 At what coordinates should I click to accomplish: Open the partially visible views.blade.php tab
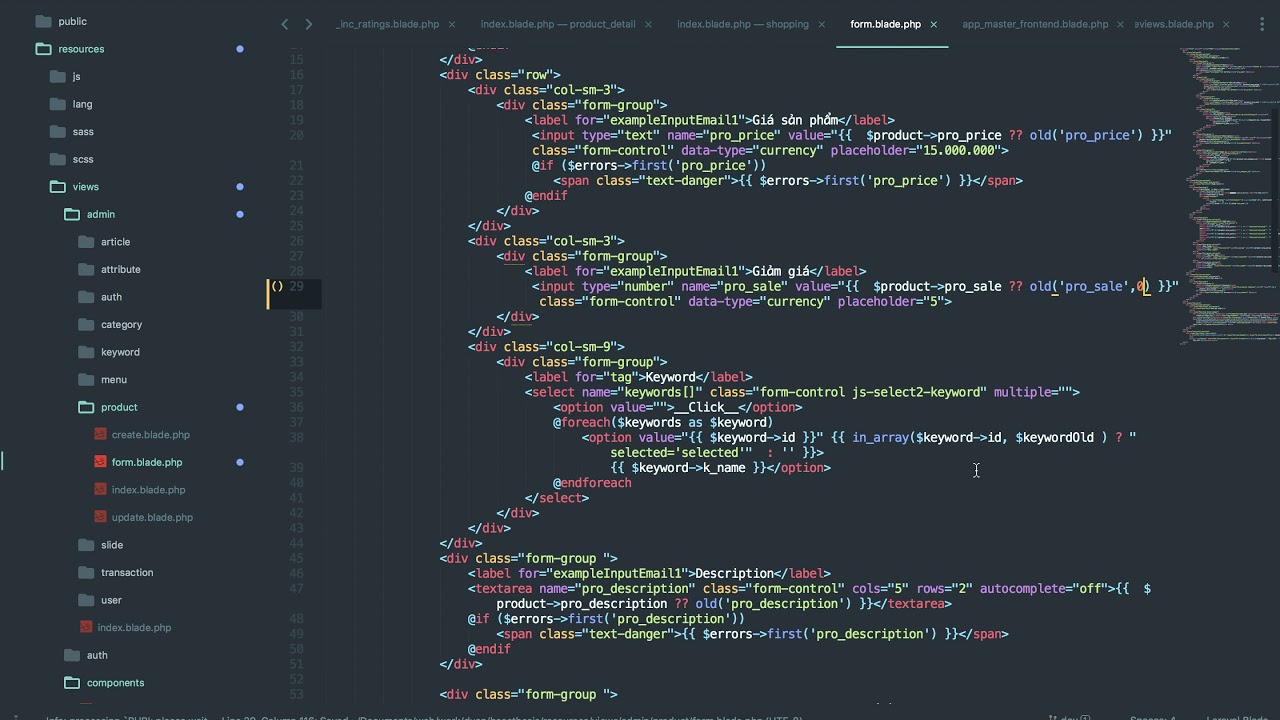[1174, 24]
